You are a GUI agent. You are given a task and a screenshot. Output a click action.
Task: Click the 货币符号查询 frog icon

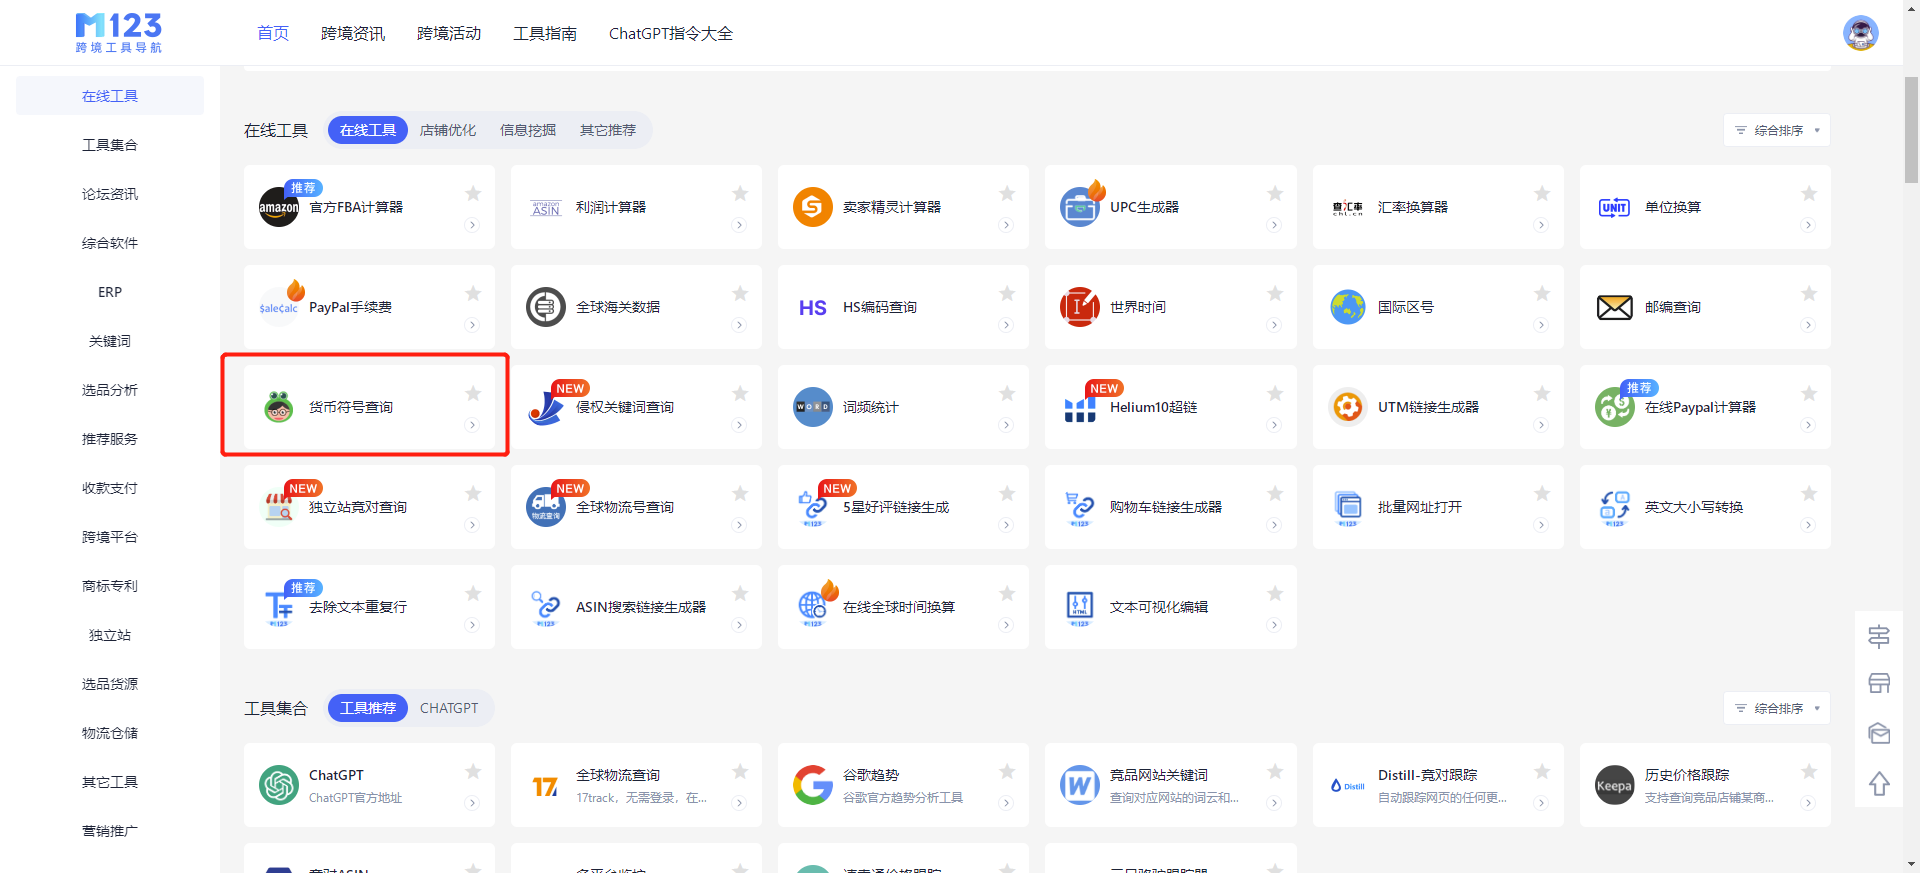pyautogui.click(x=279, y=407)
